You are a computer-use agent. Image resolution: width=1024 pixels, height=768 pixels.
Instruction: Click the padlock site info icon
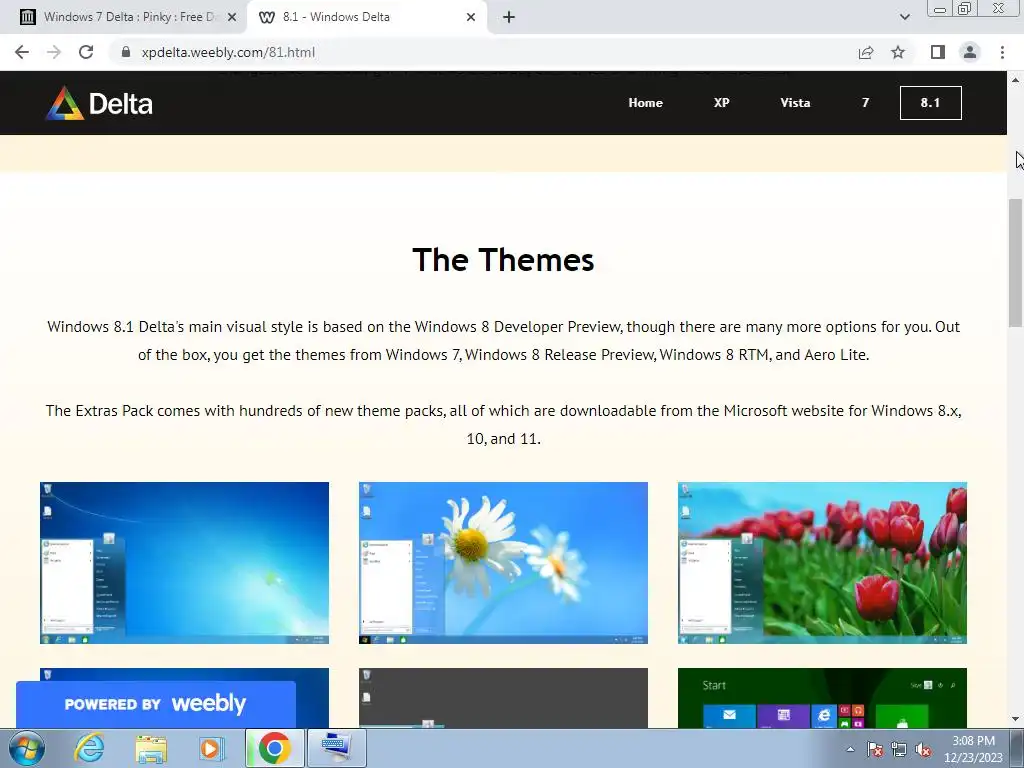[126, 52]
